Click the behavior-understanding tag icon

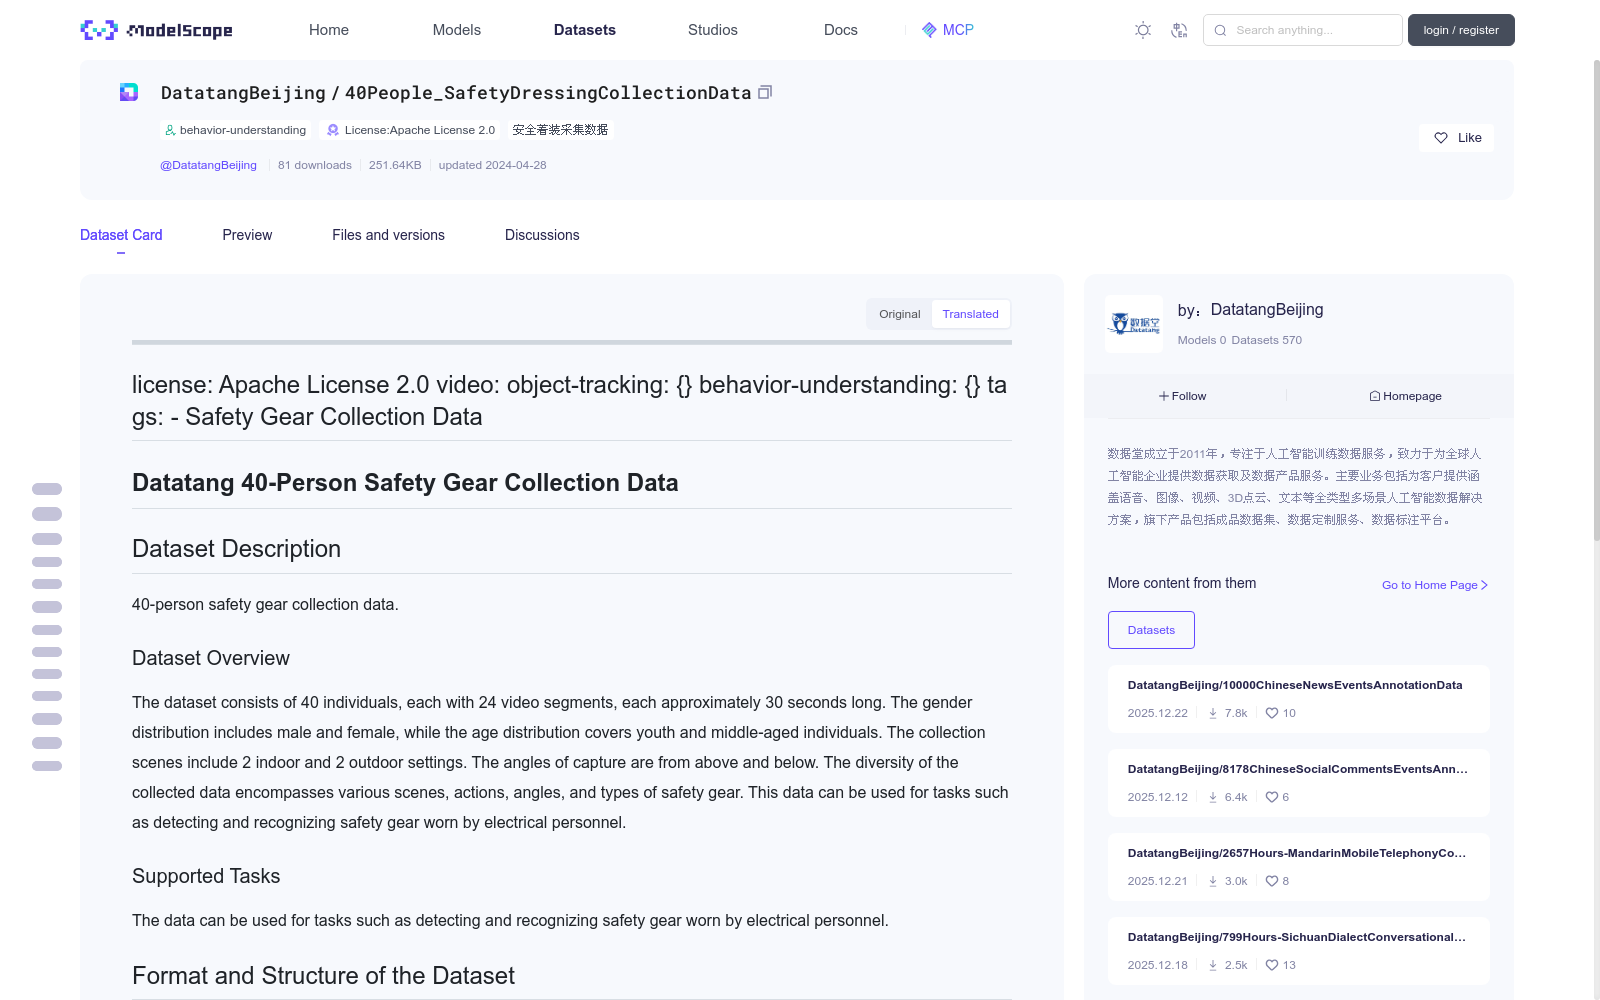coord(170,130)
